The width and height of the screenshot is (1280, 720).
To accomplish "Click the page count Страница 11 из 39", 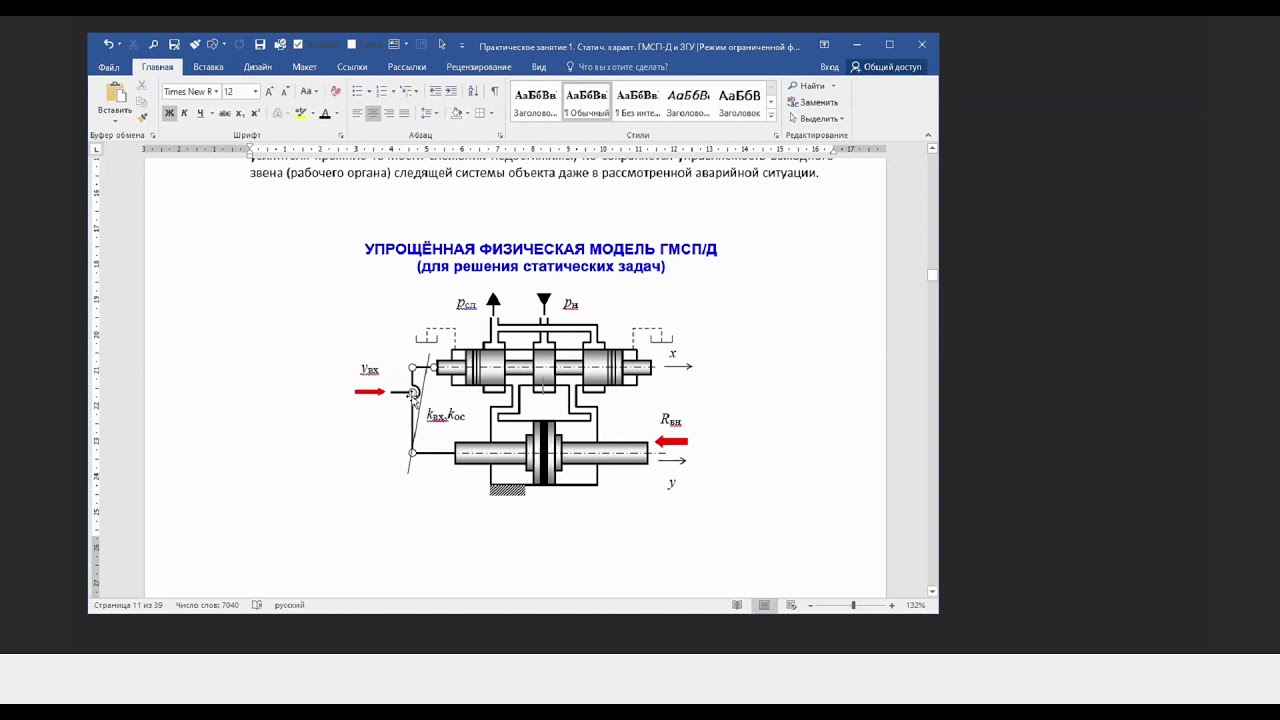I will pyautogui.click(x=128, y=605).
